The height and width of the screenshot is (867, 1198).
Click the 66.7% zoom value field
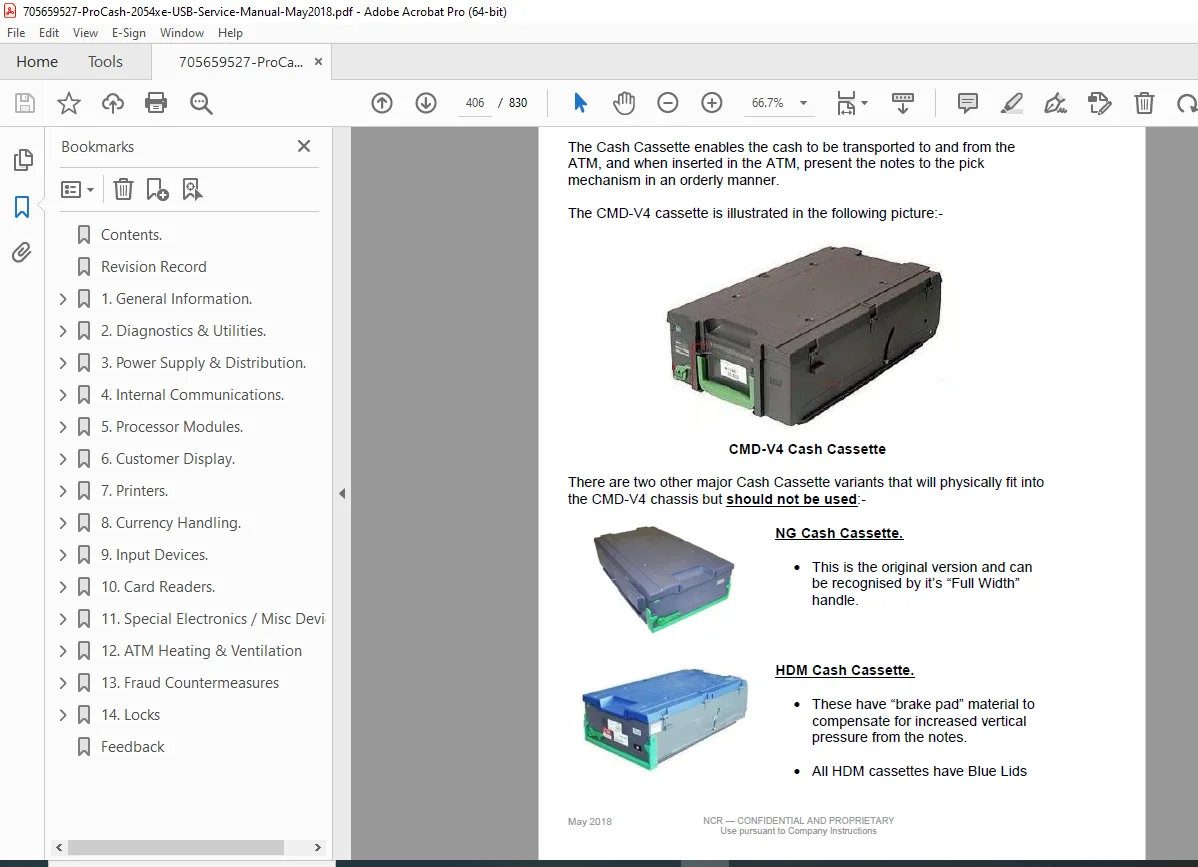coord(768,103)
